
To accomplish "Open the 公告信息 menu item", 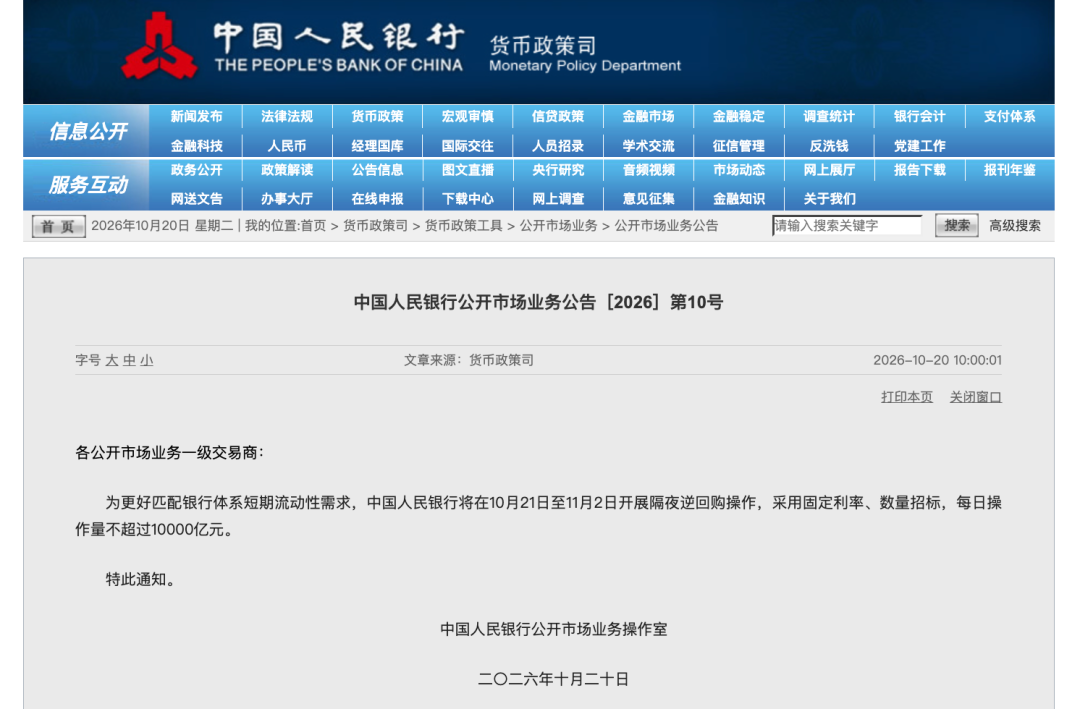I will 377,169.
